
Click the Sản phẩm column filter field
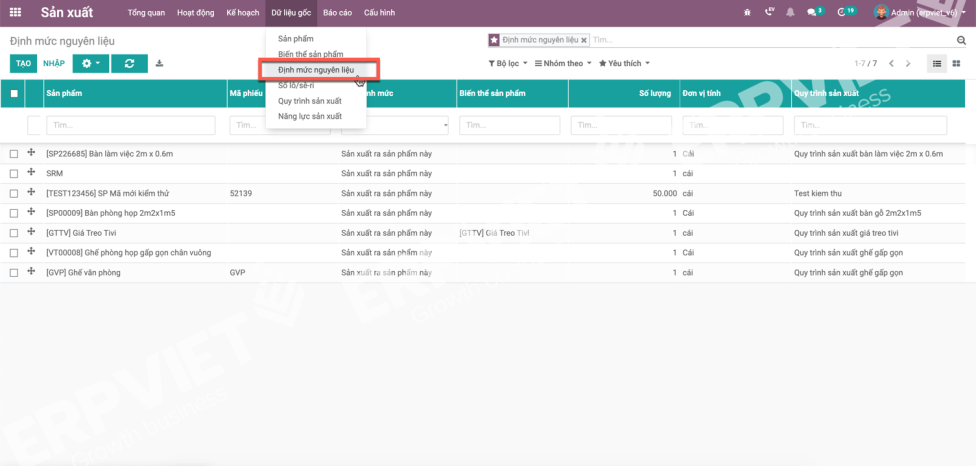coord(130,125)
